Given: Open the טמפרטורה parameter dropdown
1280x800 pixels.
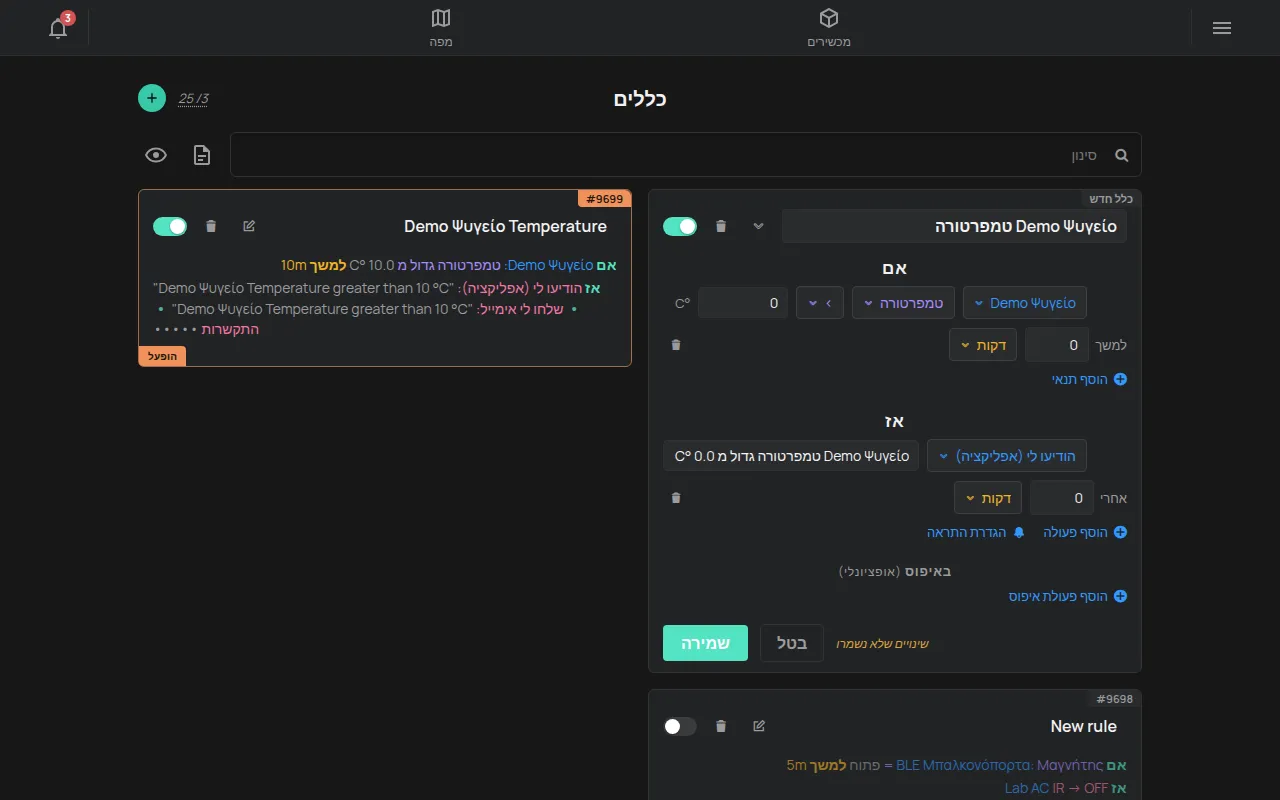Looking at the screenshot, I should click(x=903, y=303).
